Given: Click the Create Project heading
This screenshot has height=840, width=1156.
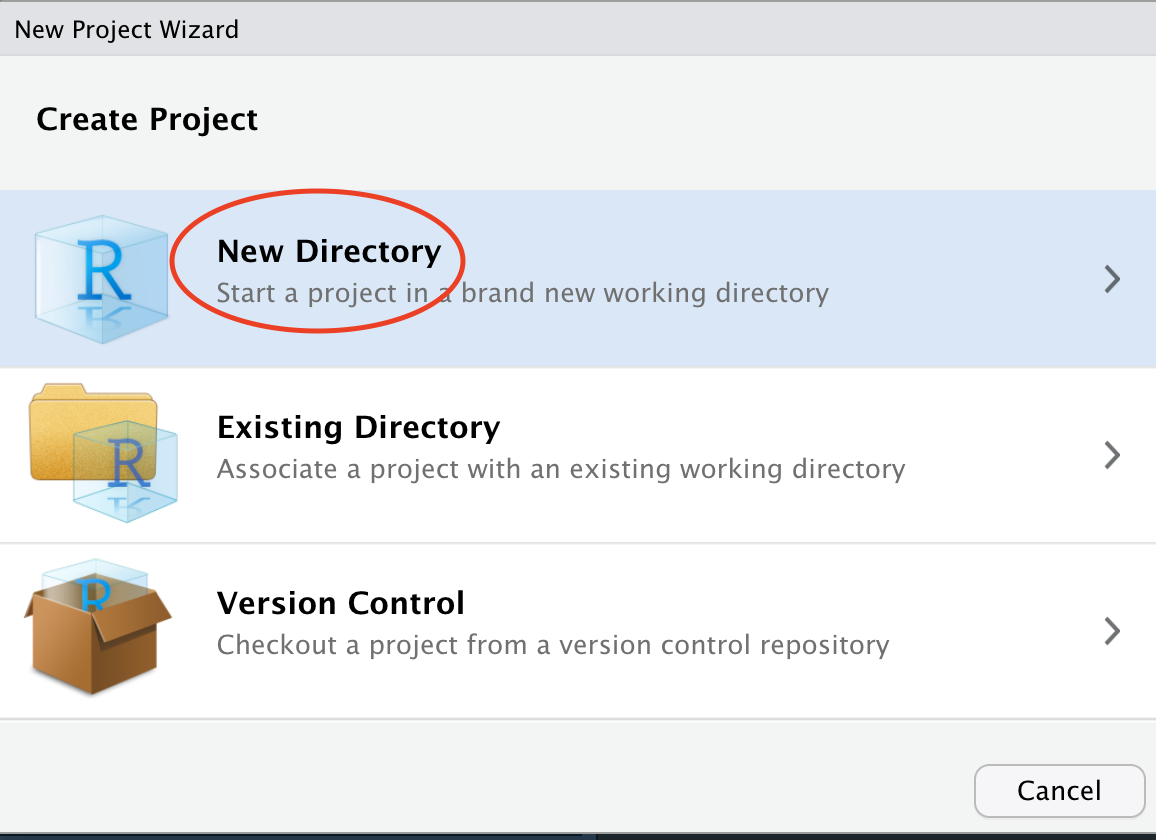Looking at the screenshot, I should click(x=147, y=120).
